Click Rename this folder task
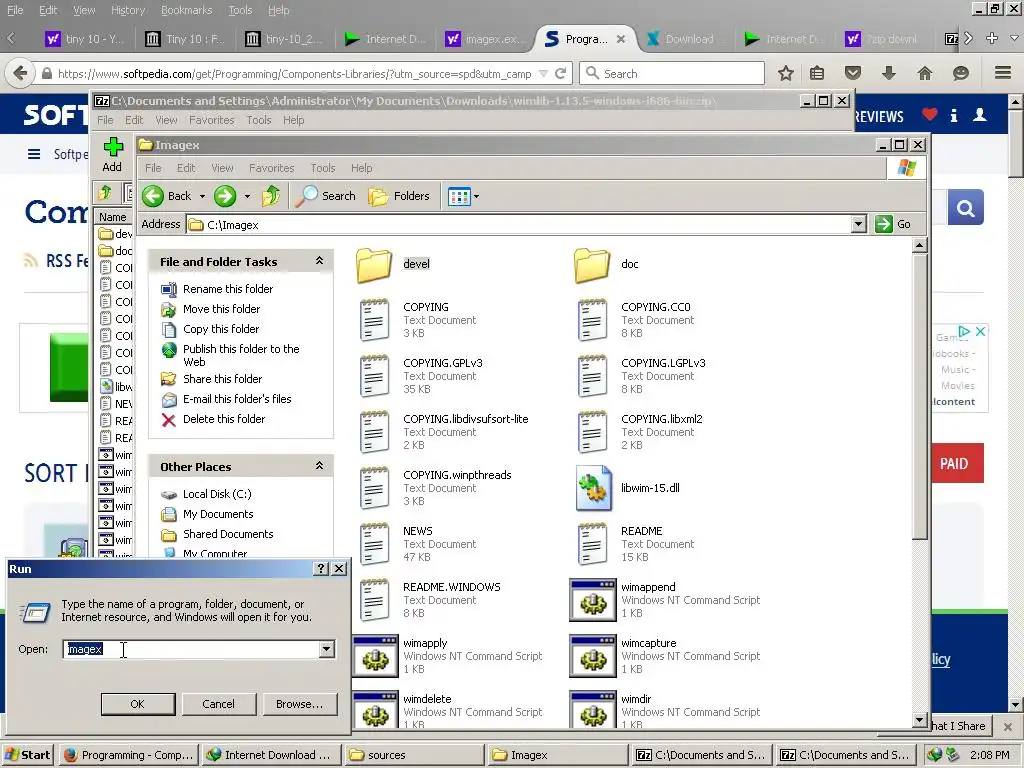Viewport: 1024px width, 768px height. pos(228,289)
